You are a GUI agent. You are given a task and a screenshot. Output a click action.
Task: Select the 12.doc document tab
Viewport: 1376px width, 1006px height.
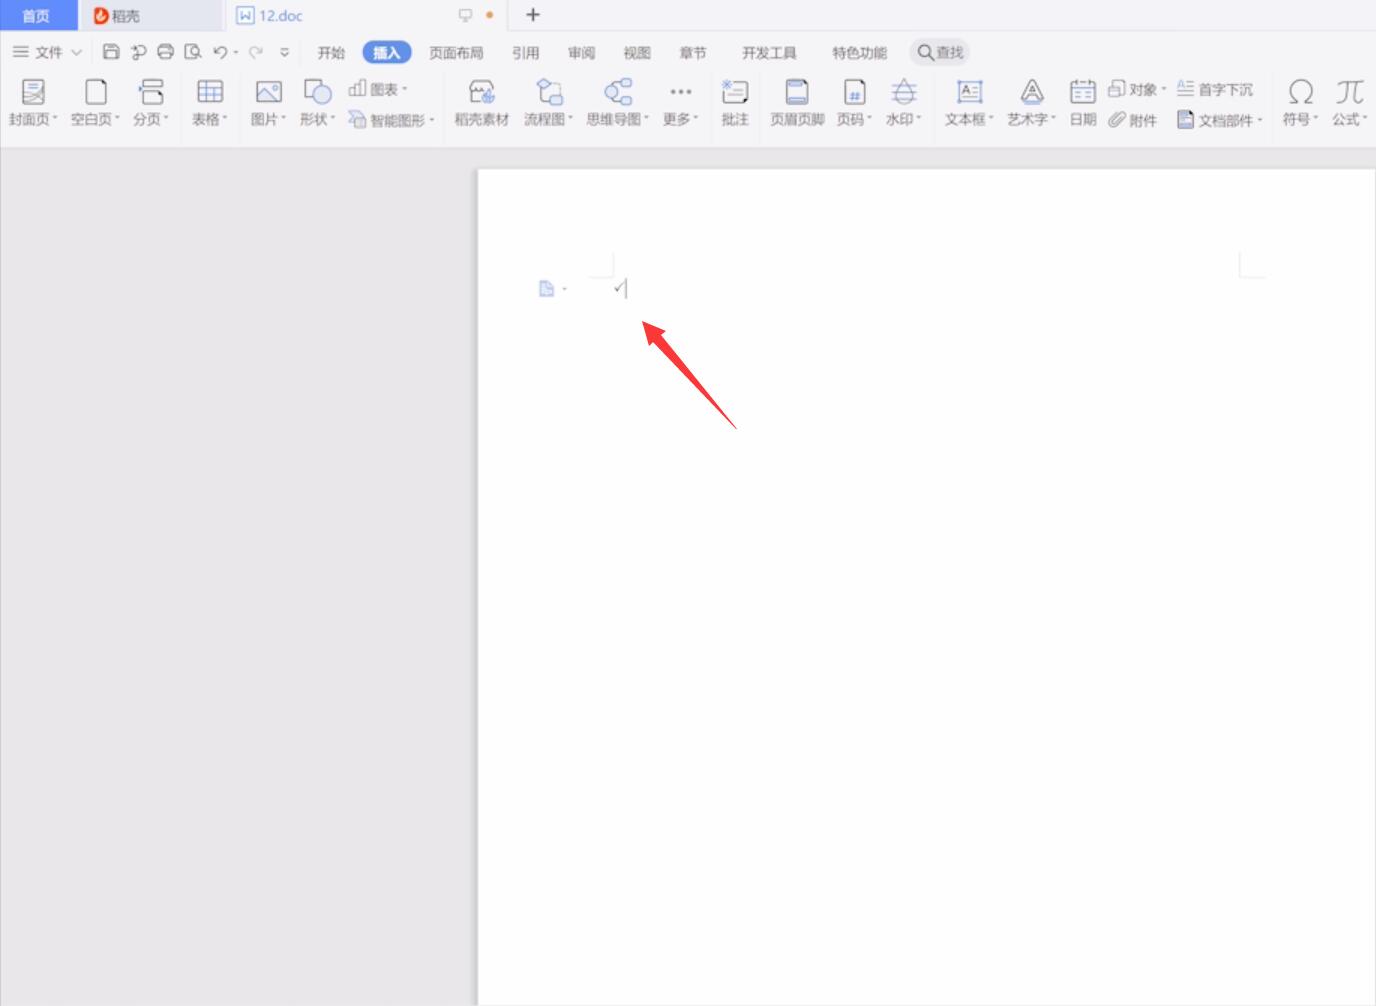click(281, 16)
